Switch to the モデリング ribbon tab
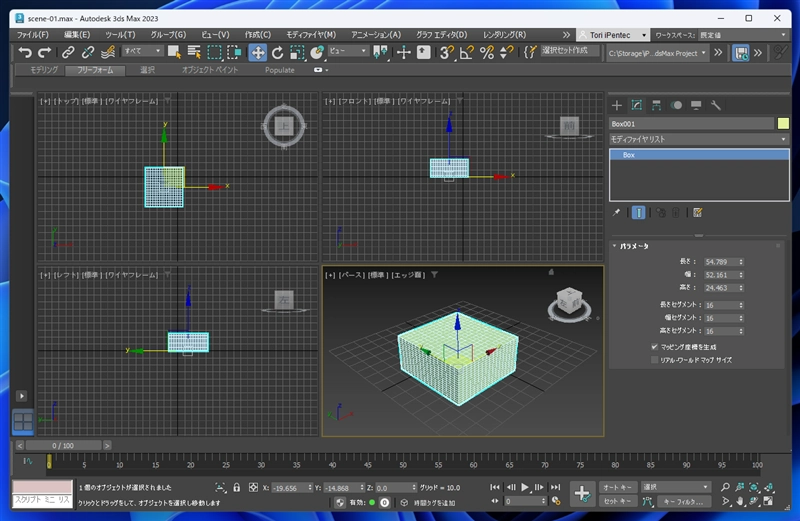The width and height of the screenshot is (800, 521). pyautogui.click(x=44, y=70)
